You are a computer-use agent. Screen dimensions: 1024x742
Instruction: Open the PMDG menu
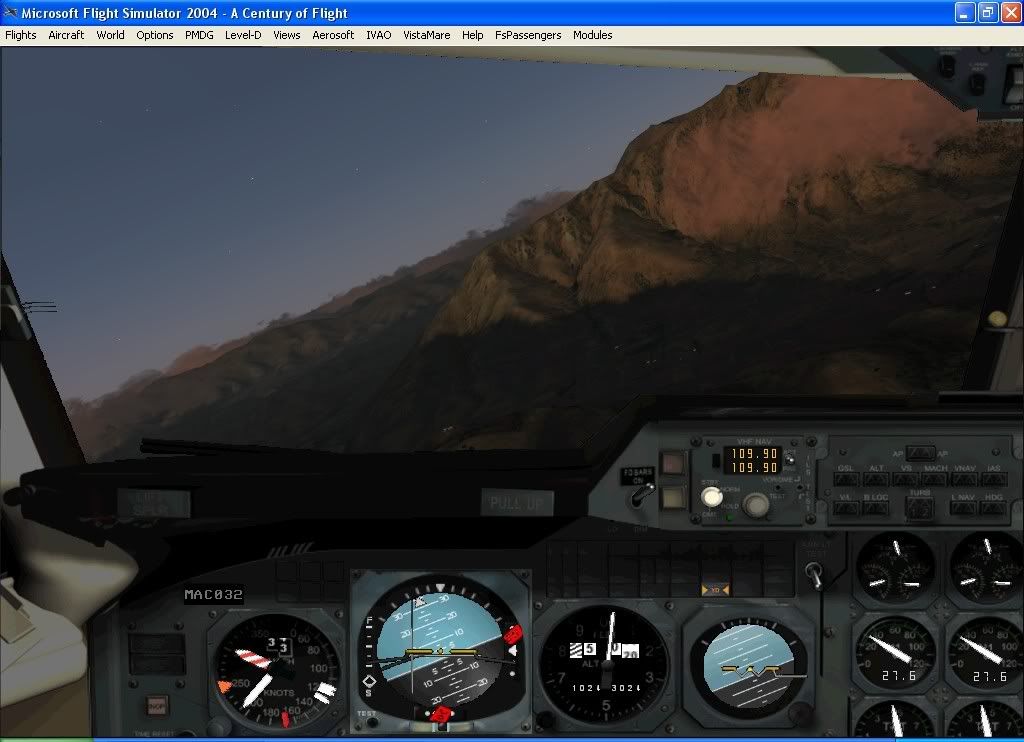point(199,35)
